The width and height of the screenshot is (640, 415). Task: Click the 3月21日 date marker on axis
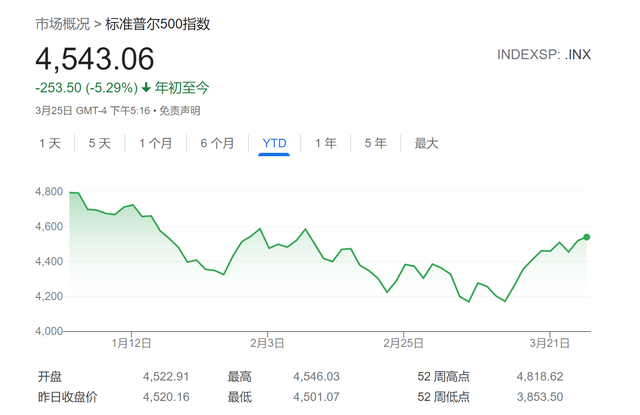point(549,343)
